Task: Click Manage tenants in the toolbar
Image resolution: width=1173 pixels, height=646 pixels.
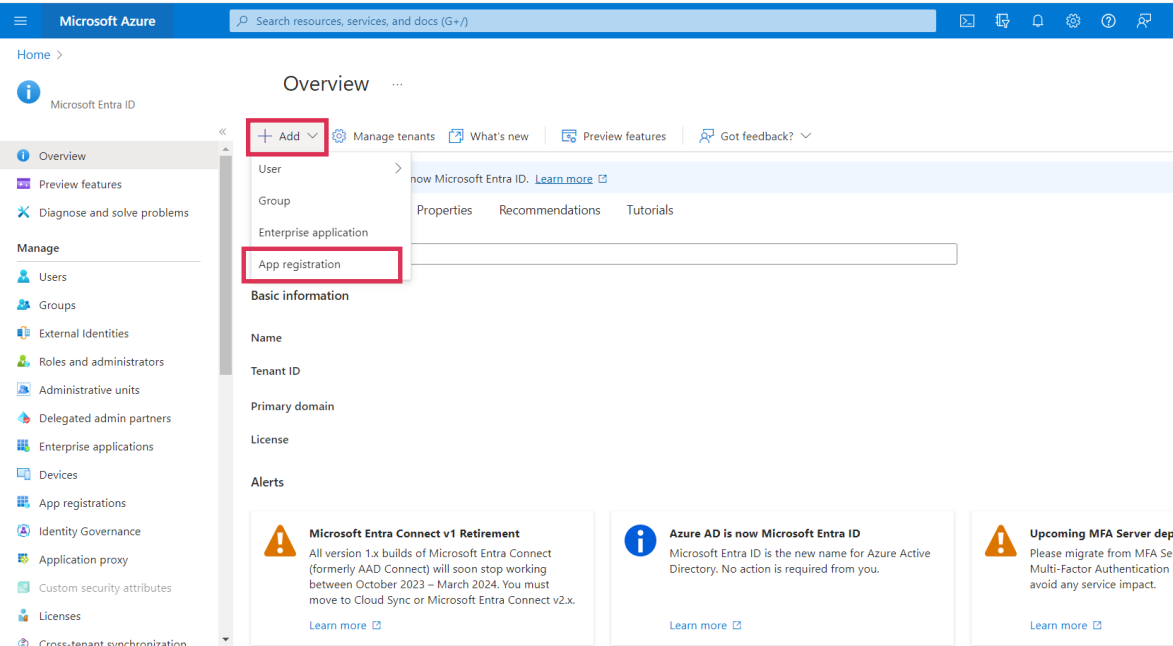Action: click(x=393, y=136)
